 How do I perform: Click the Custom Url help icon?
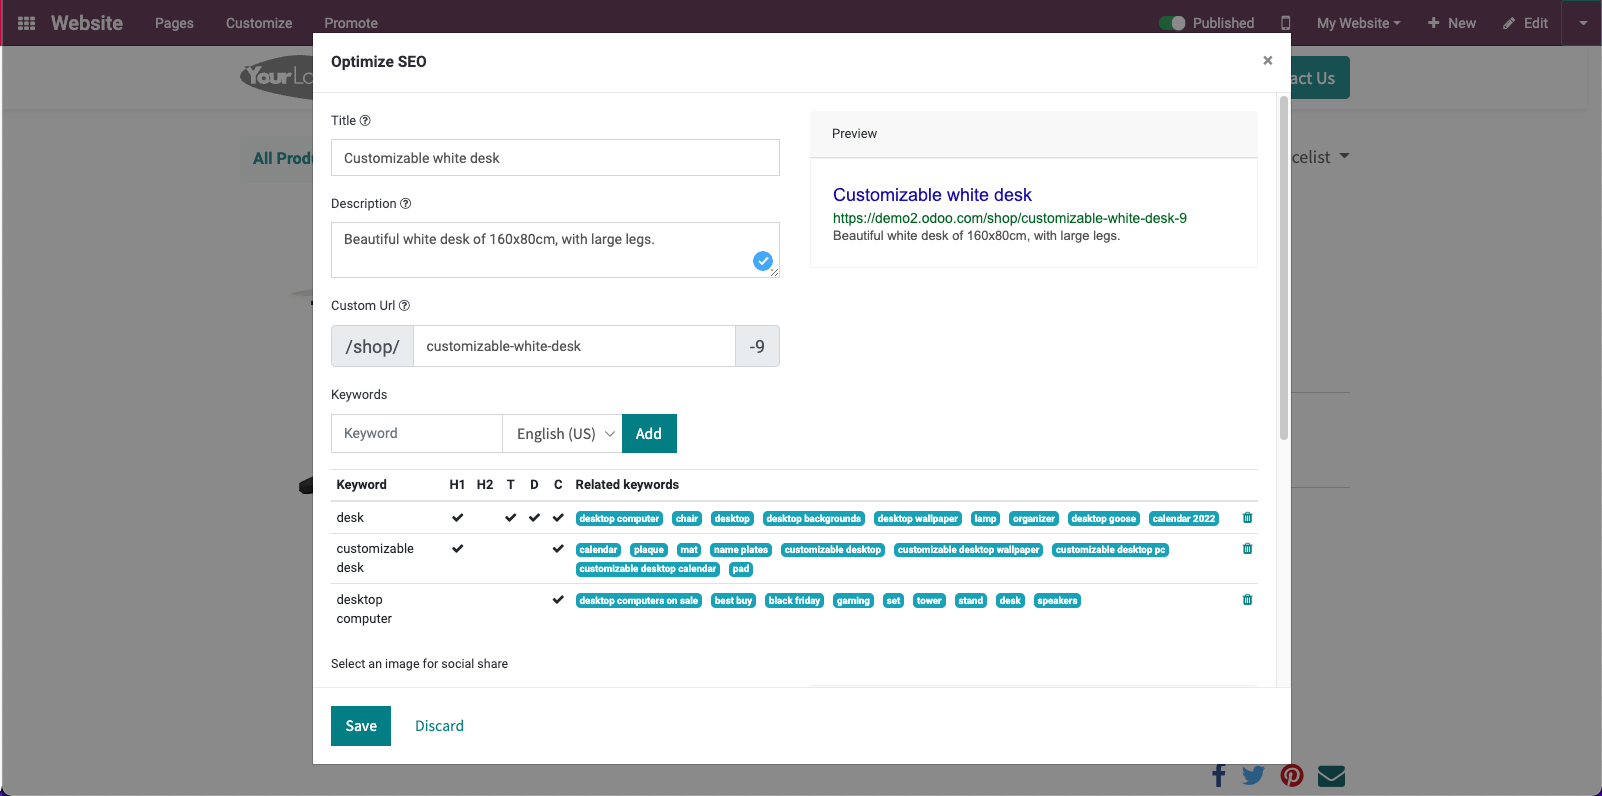(x=404, y=306)
